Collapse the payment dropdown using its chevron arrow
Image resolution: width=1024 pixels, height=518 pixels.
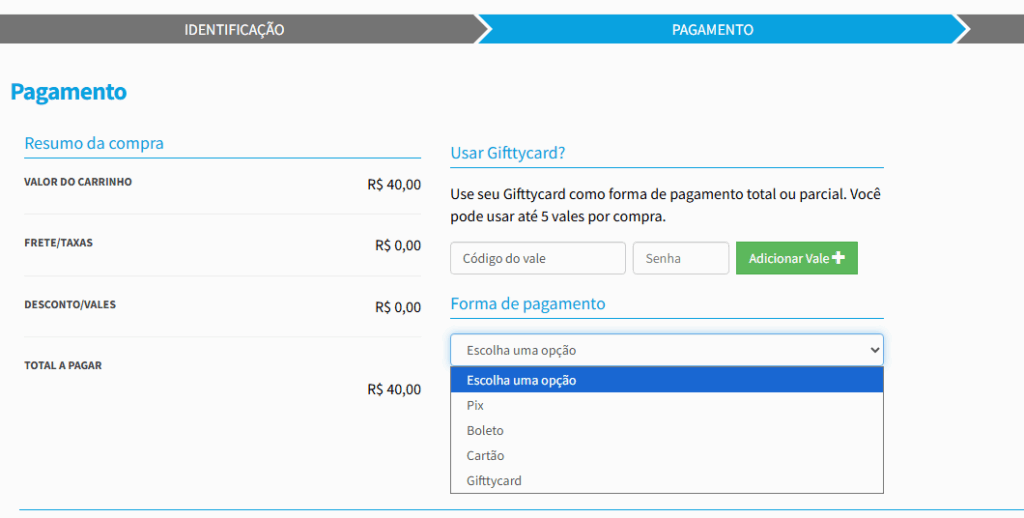point(875,350)
